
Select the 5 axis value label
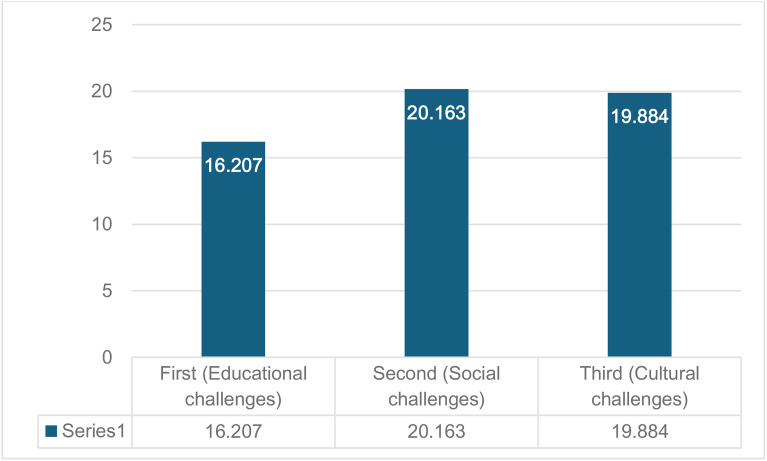pyautogui.click(x=107, y=291)
